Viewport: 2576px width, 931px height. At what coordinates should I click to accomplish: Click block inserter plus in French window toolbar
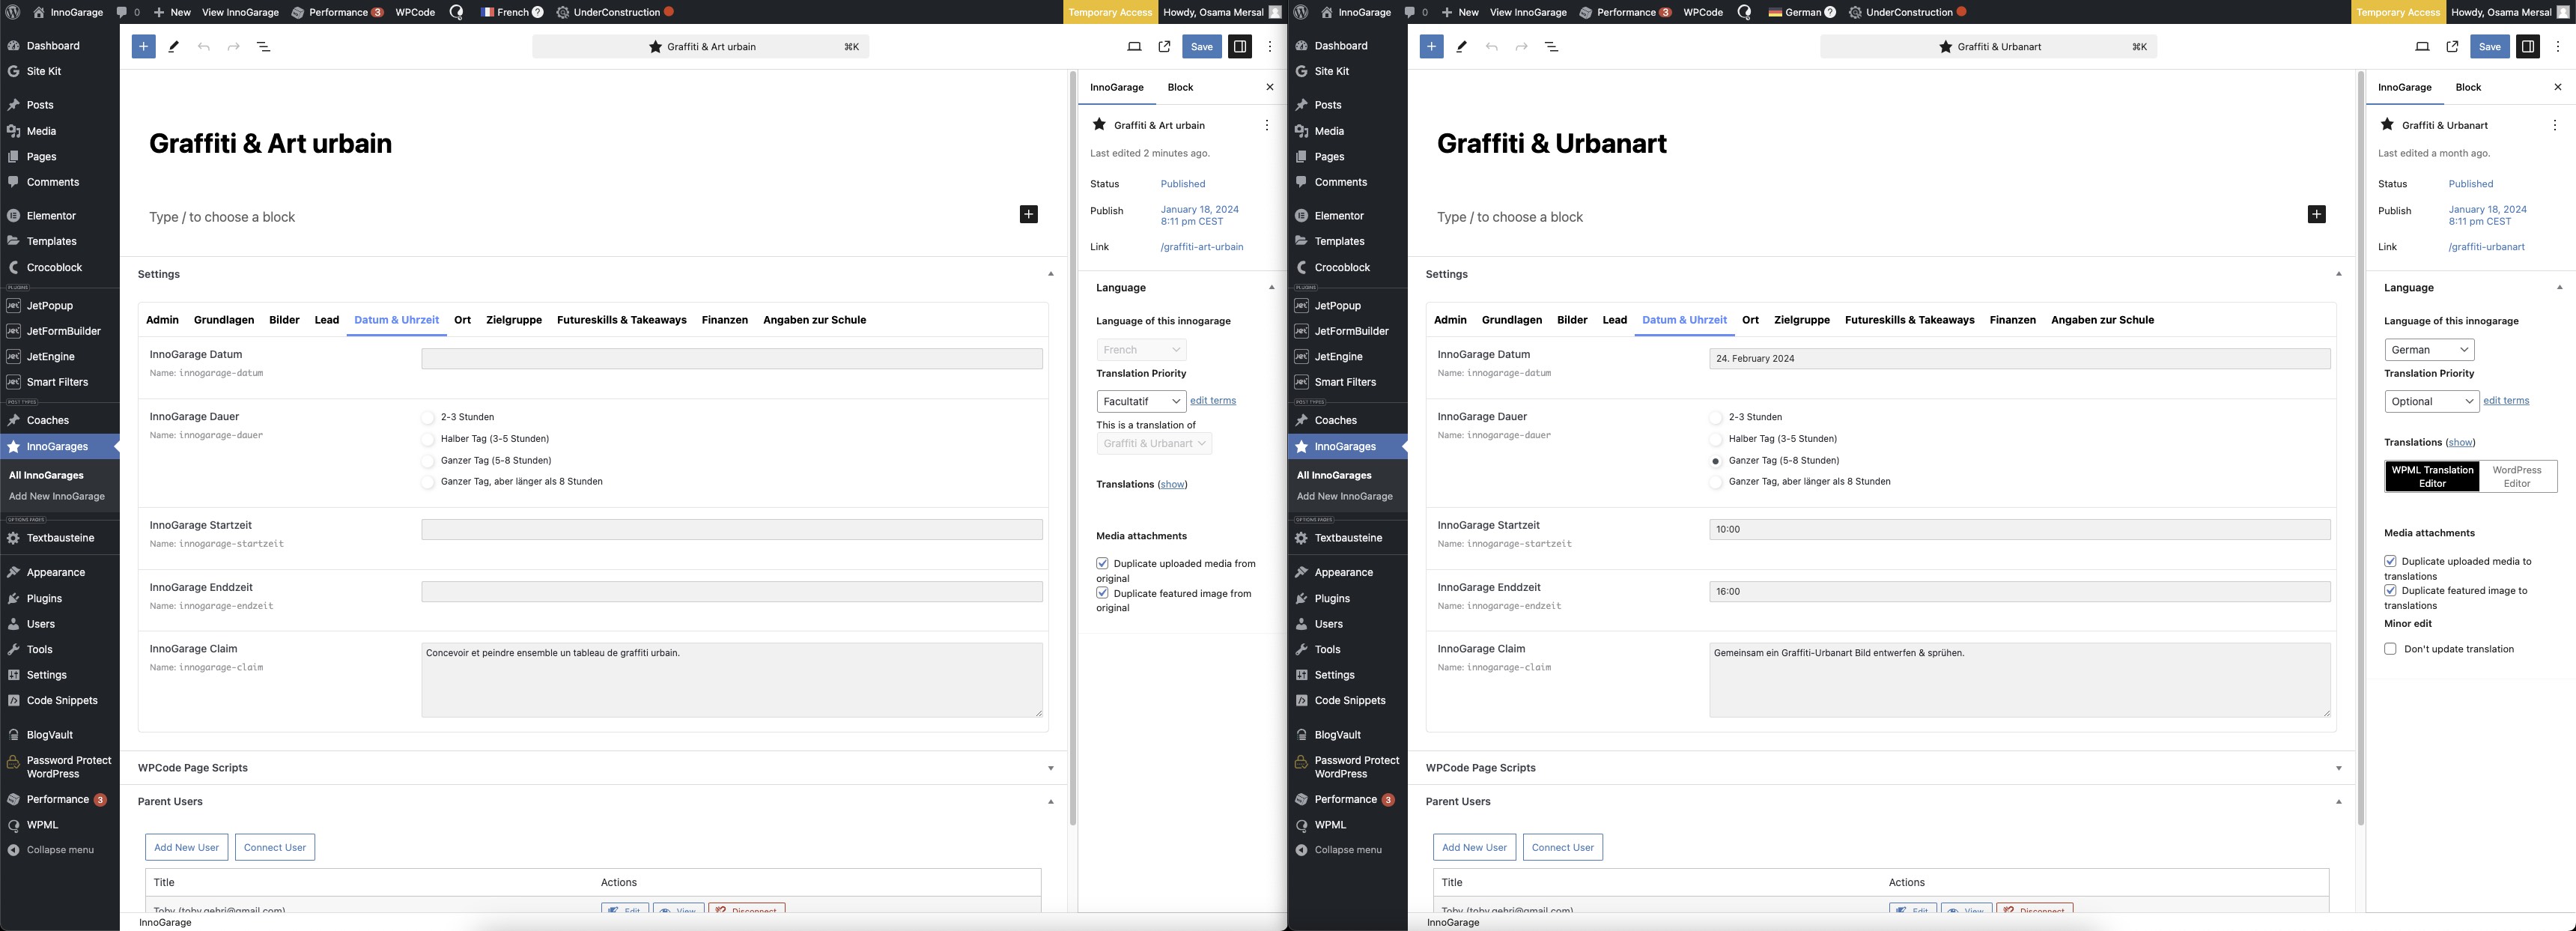143,46
